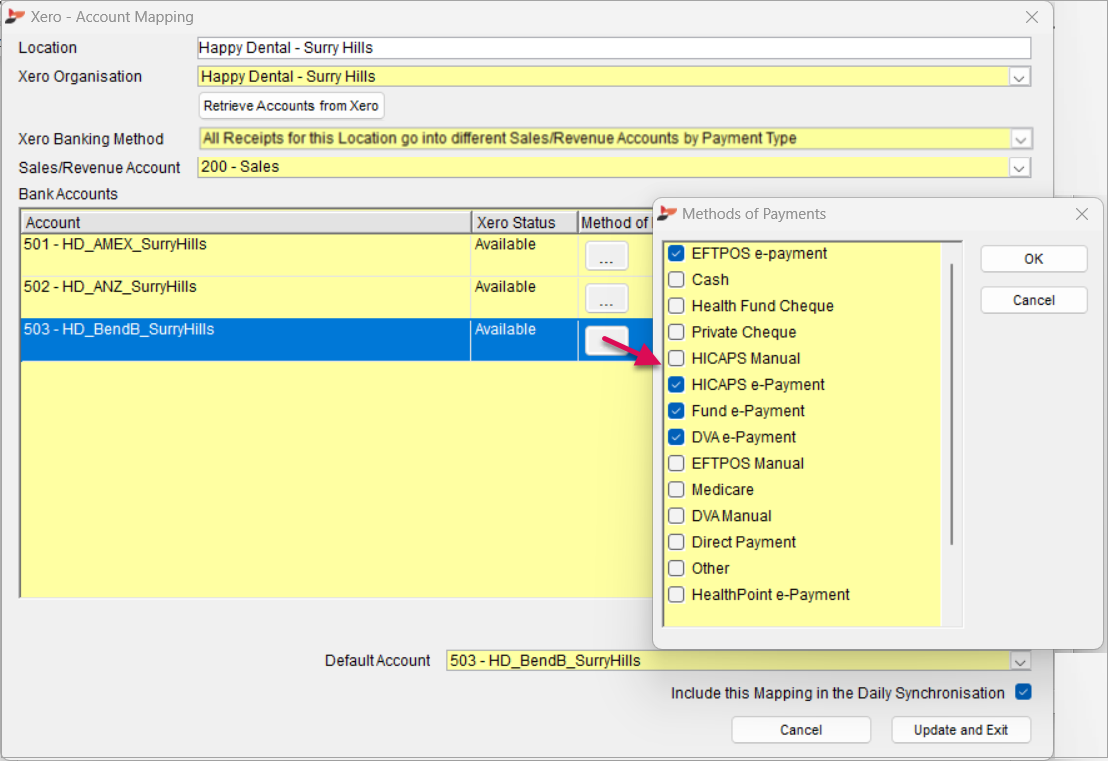Click Cancel at bottom of Account Mapping
The height and width of the screenshot is (761, 1108).
pyautogui.click(x=801, y=730)
